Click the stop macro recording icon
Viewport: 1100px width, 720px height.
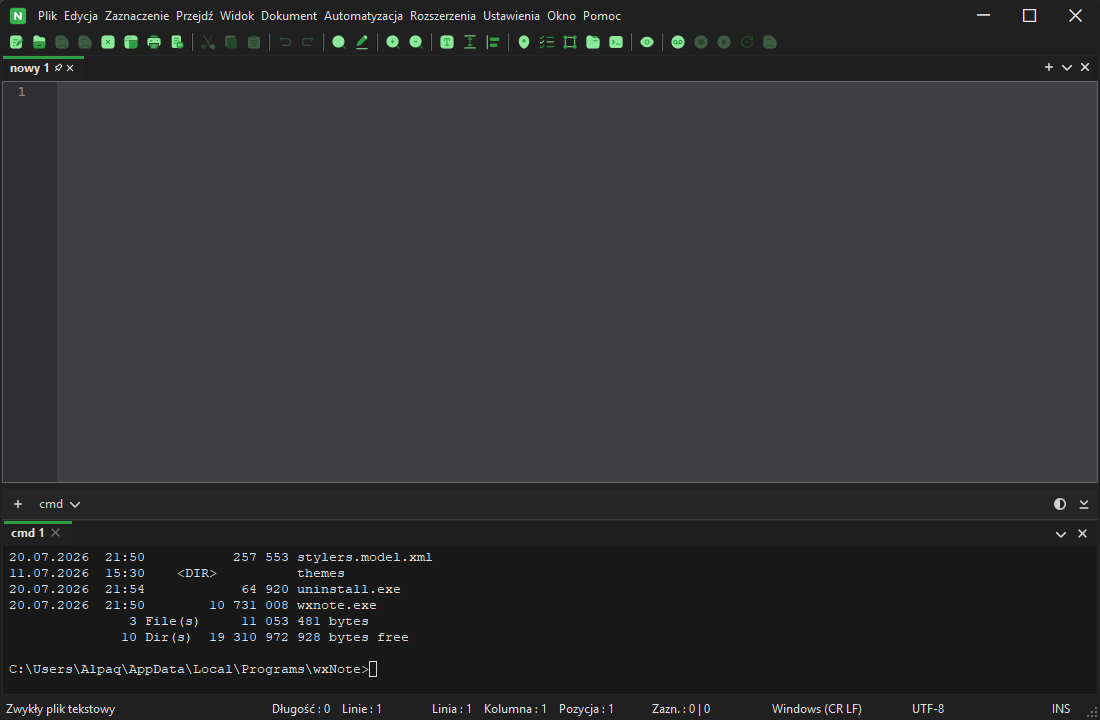[x=701, y=42]
